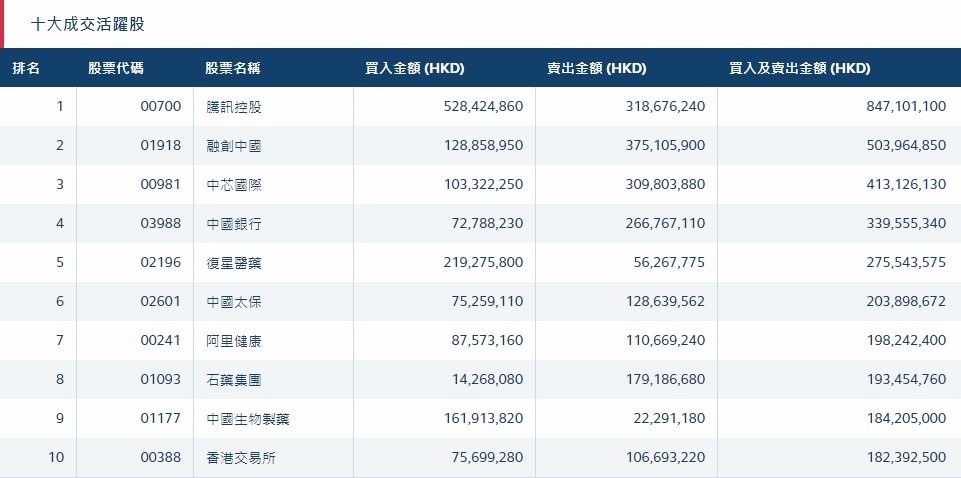
Task: Click the 股票名稱 column header
Action: [x=233, y=69]
